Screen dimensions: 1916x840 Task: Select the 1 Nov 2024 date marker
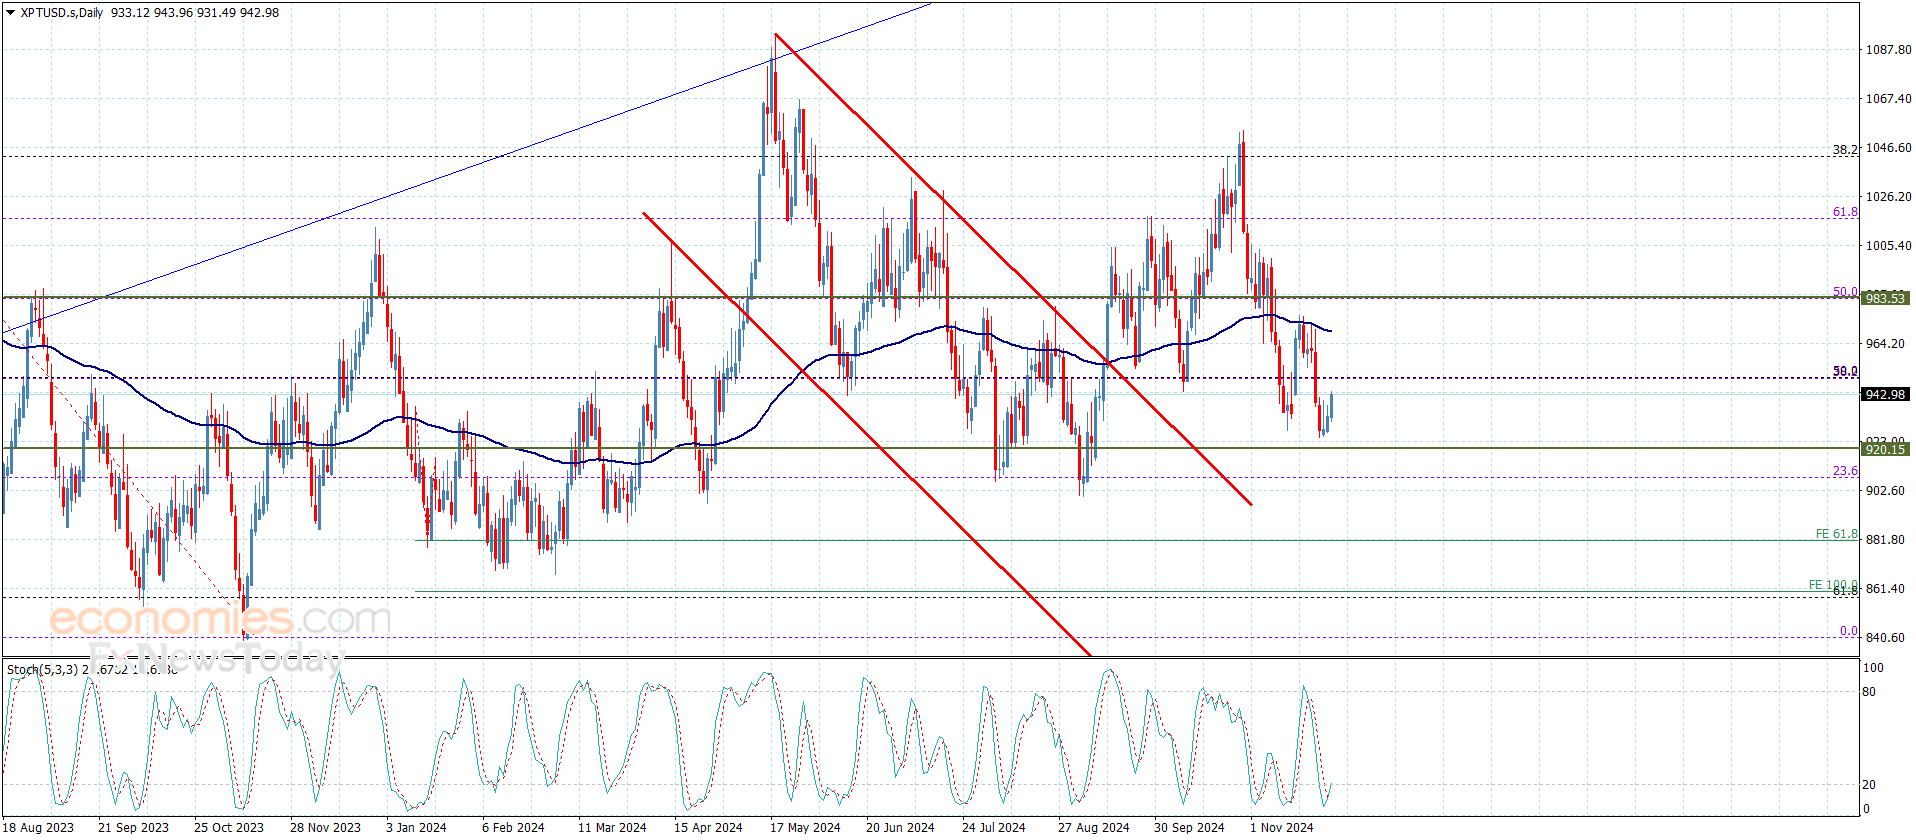tap(1282, 827)
